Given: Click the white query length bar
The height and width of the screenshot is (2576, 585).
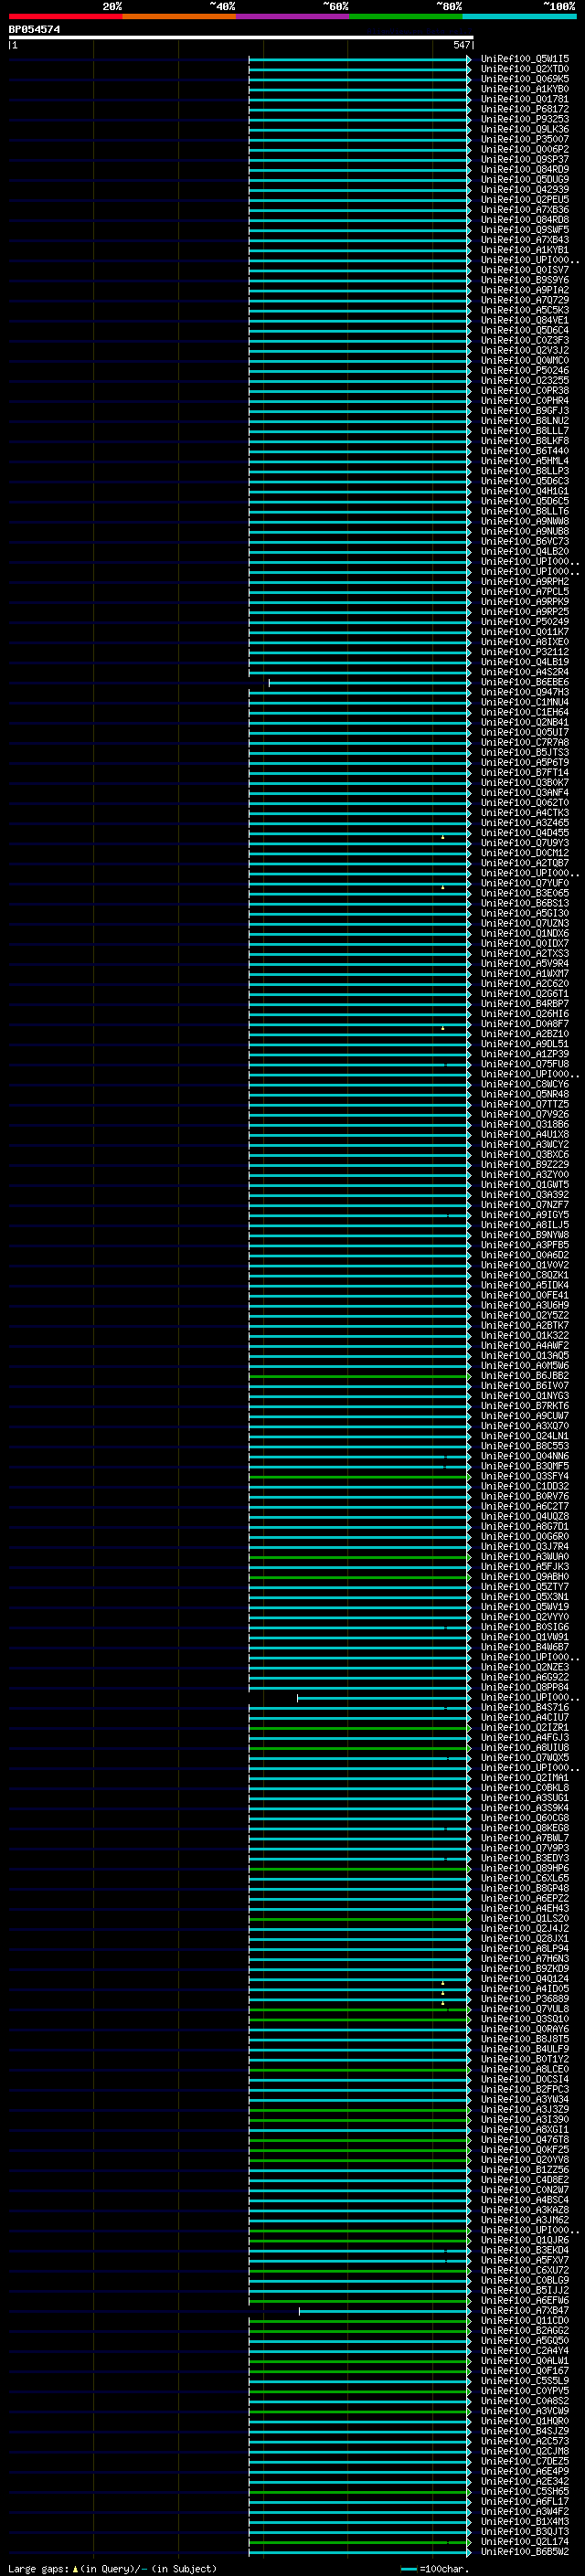Looking at the screenshot, I should tap(240, 38).
